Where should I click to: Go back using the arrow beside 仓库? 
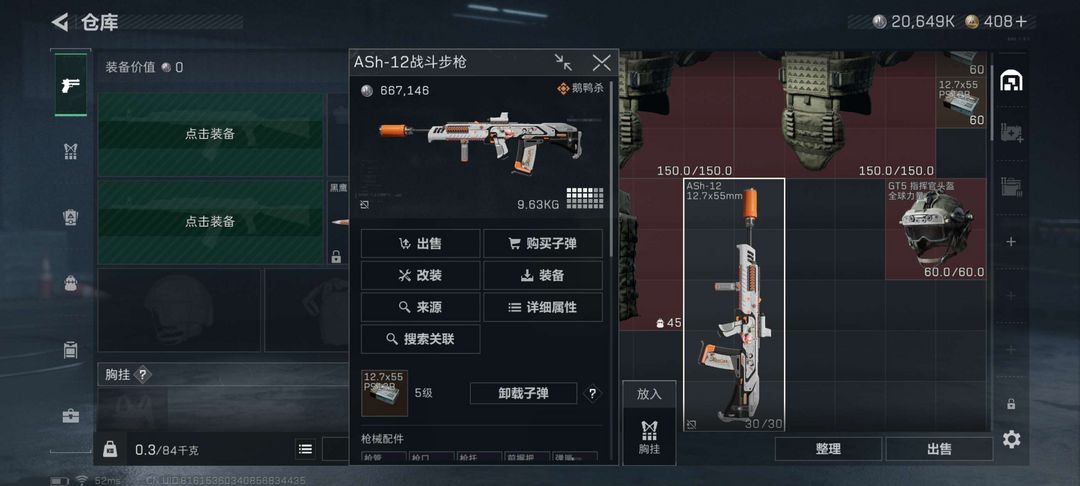[60, 23]
